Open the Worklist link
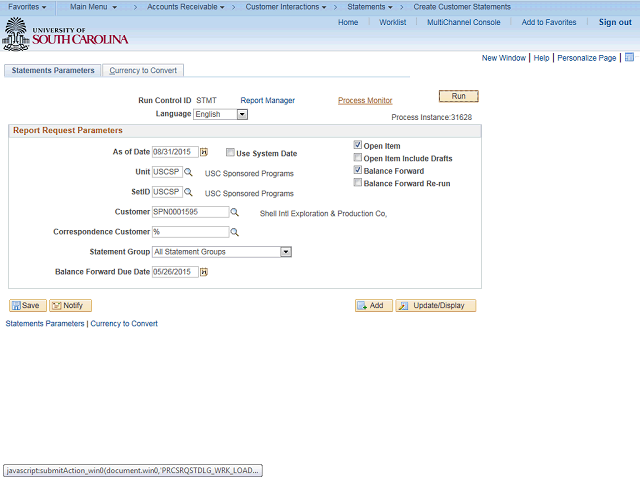Viewport: 640px width, 480px height. coord(392,22)
